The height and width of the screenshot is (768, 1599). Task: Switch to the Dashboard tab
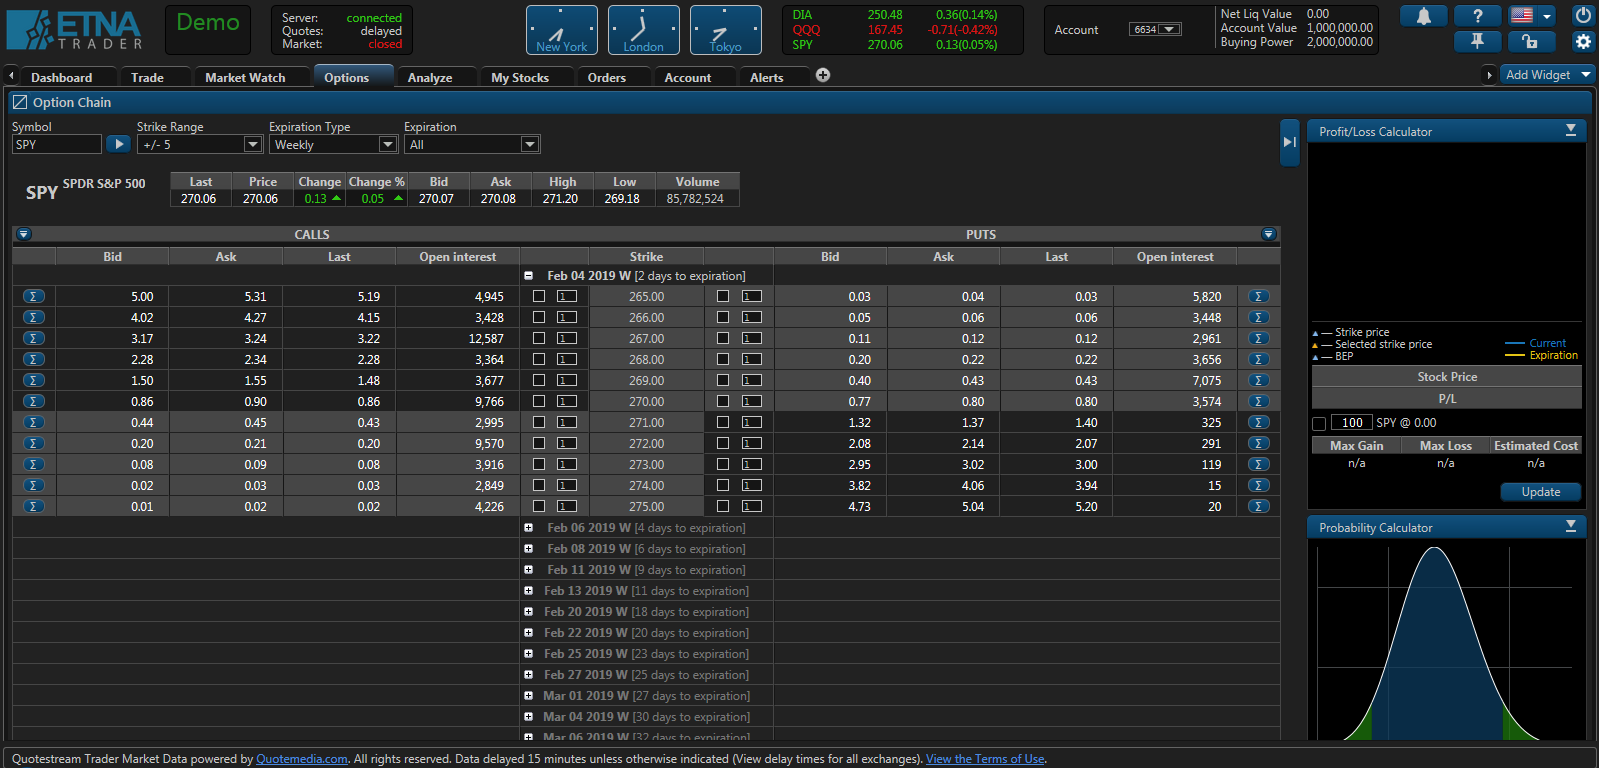tap(61, 77)
